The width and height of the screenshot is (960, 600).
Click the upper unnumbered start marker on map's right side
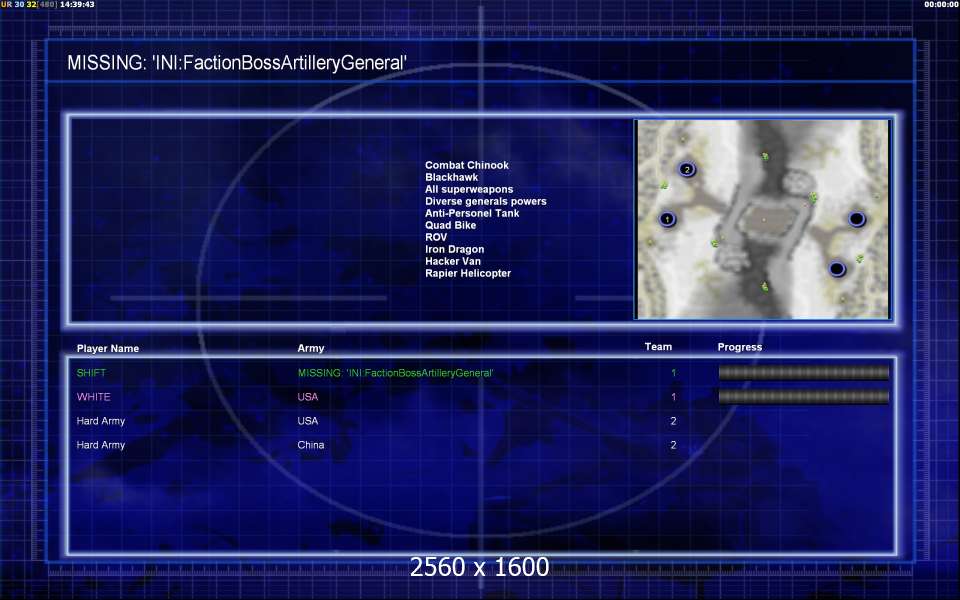[x=856, y=219]
